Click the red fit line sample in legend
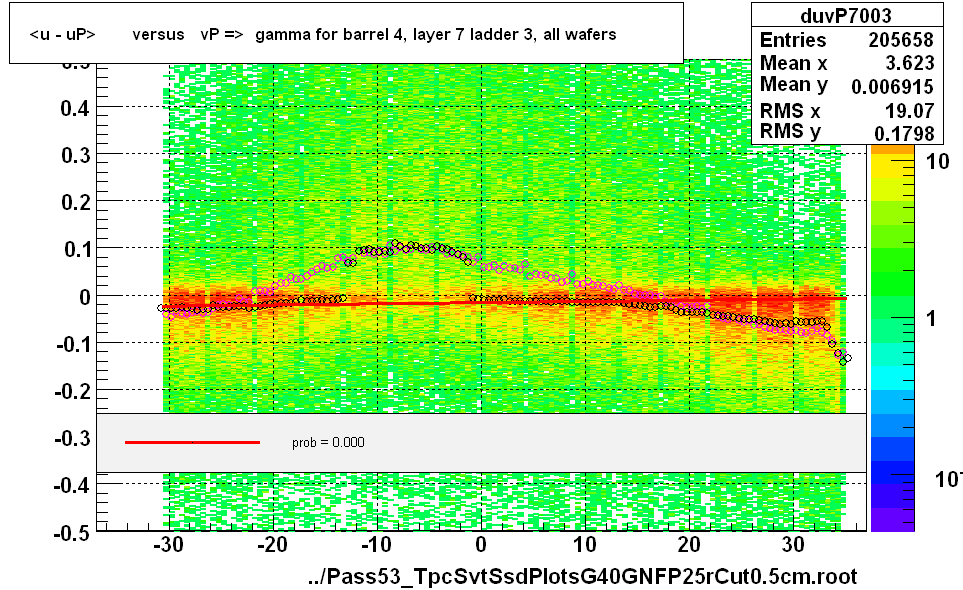The width and height of the screenshot is (963, 590). point(192,442)
